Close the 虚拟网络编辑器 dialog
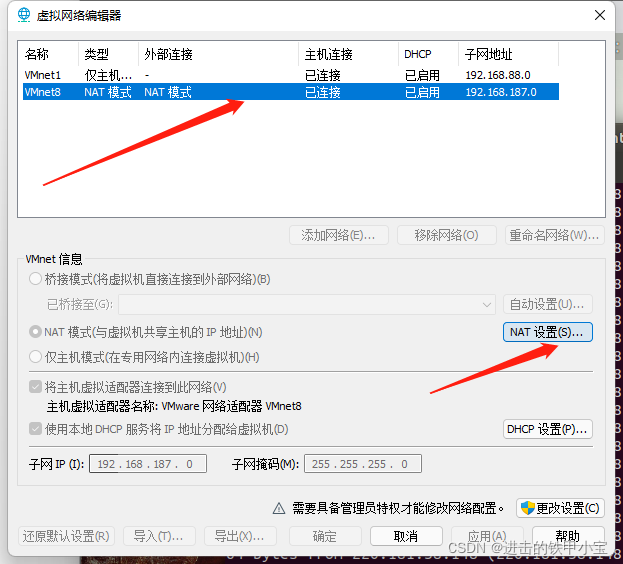623x564 pixels. 600,15
